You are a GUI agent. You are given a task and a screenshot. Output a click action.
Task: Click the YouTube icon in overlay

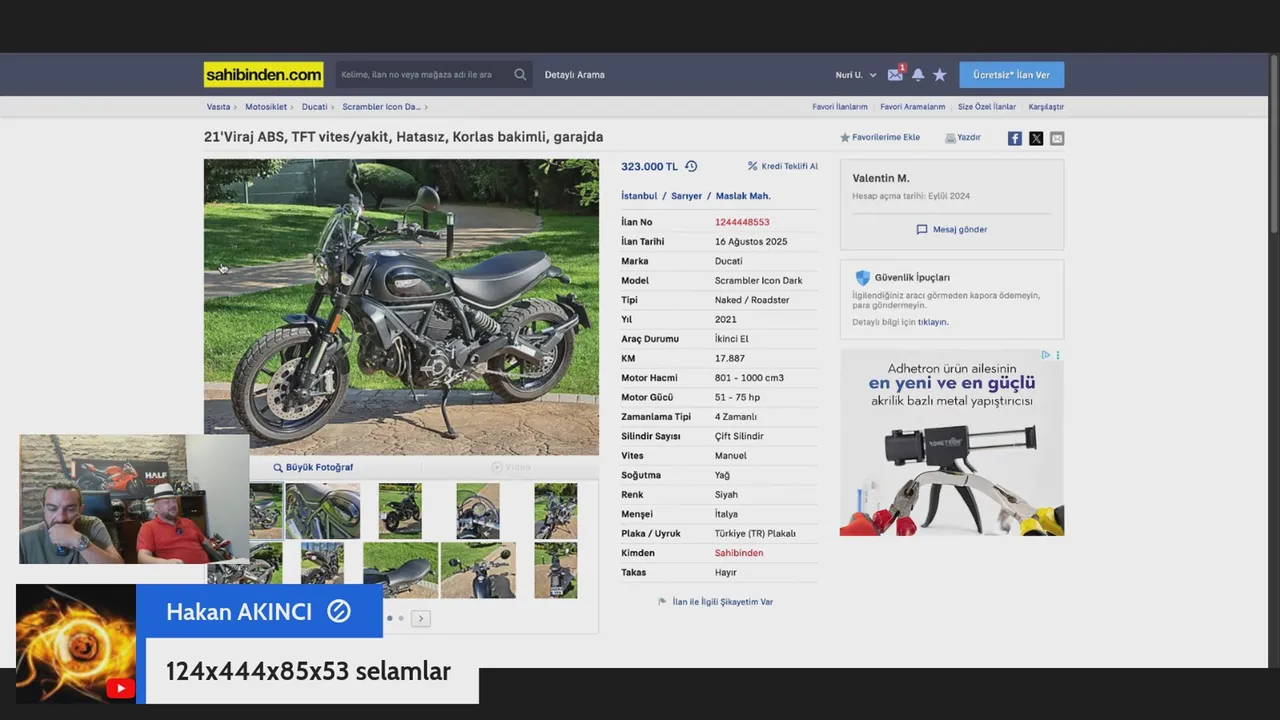point(120,688)
